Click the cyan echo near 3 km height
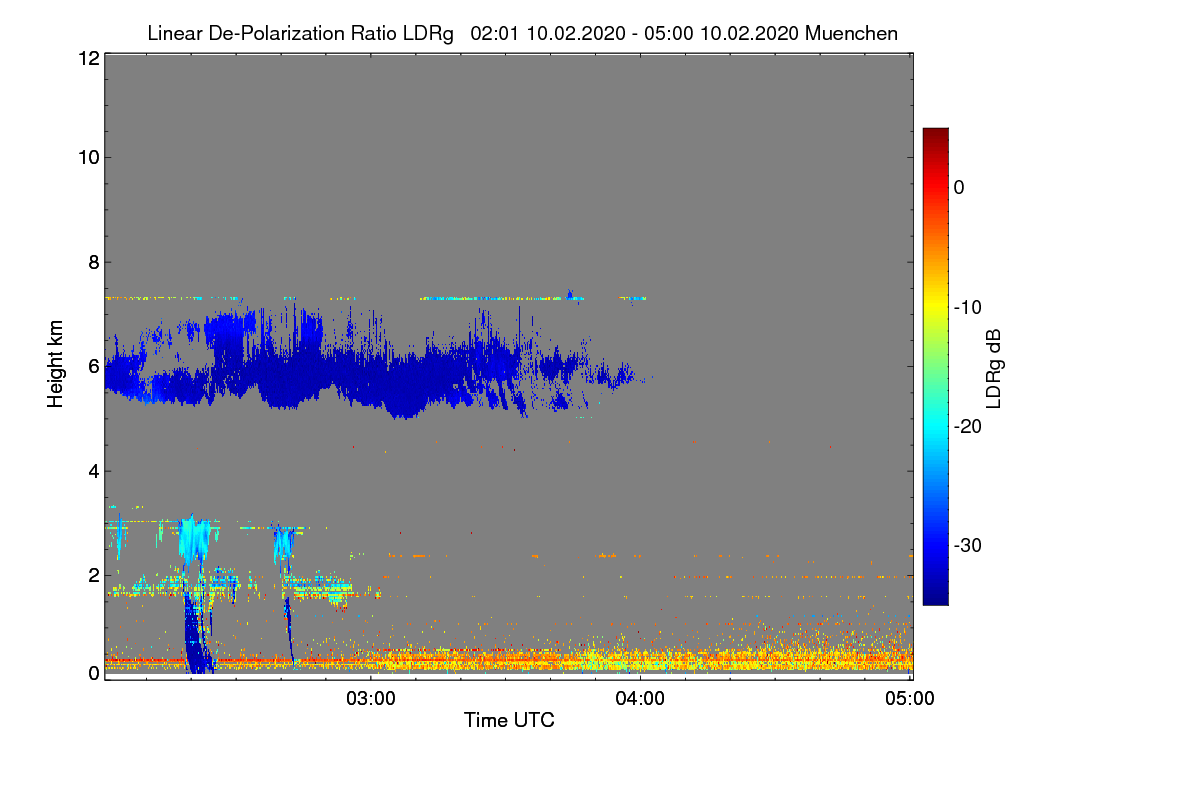 point(195,540)
